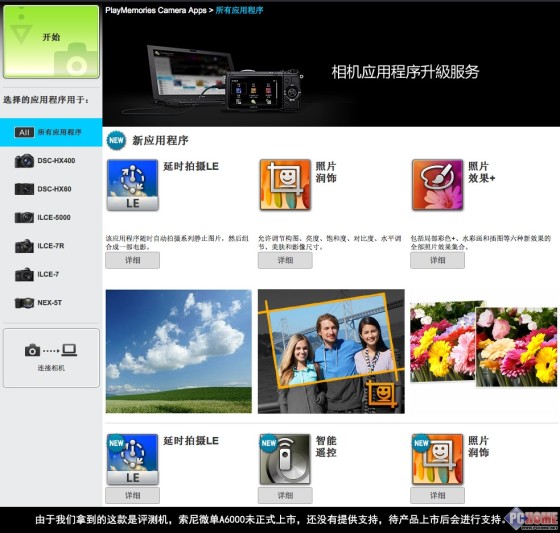
Task: Click the camera and laptop banner image
Action: point(213,79)
